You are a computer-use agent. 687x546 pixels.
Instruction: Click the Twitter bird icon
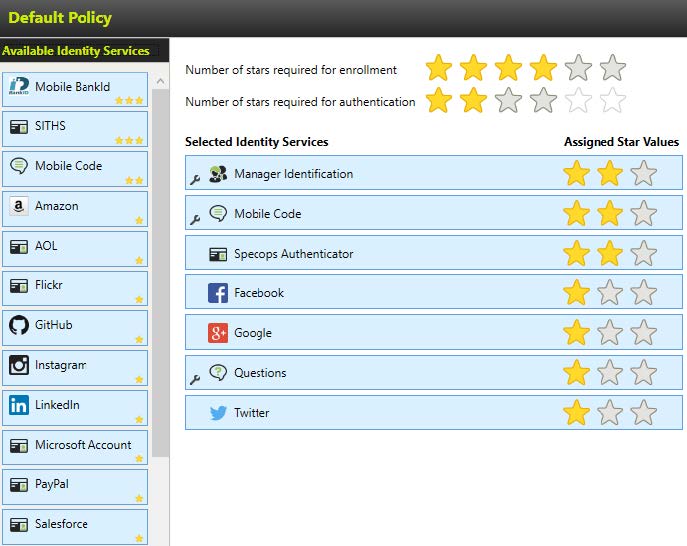(x=218, y=413)
